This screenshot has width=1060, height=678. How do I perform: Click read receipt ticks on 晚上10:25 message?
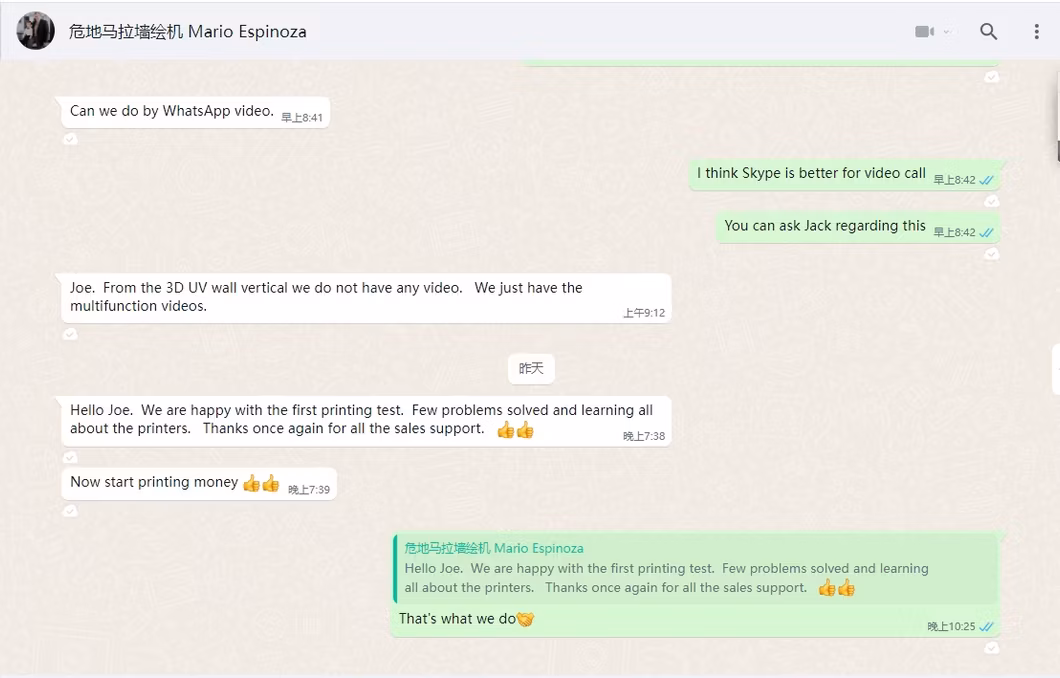click(986, 627)
